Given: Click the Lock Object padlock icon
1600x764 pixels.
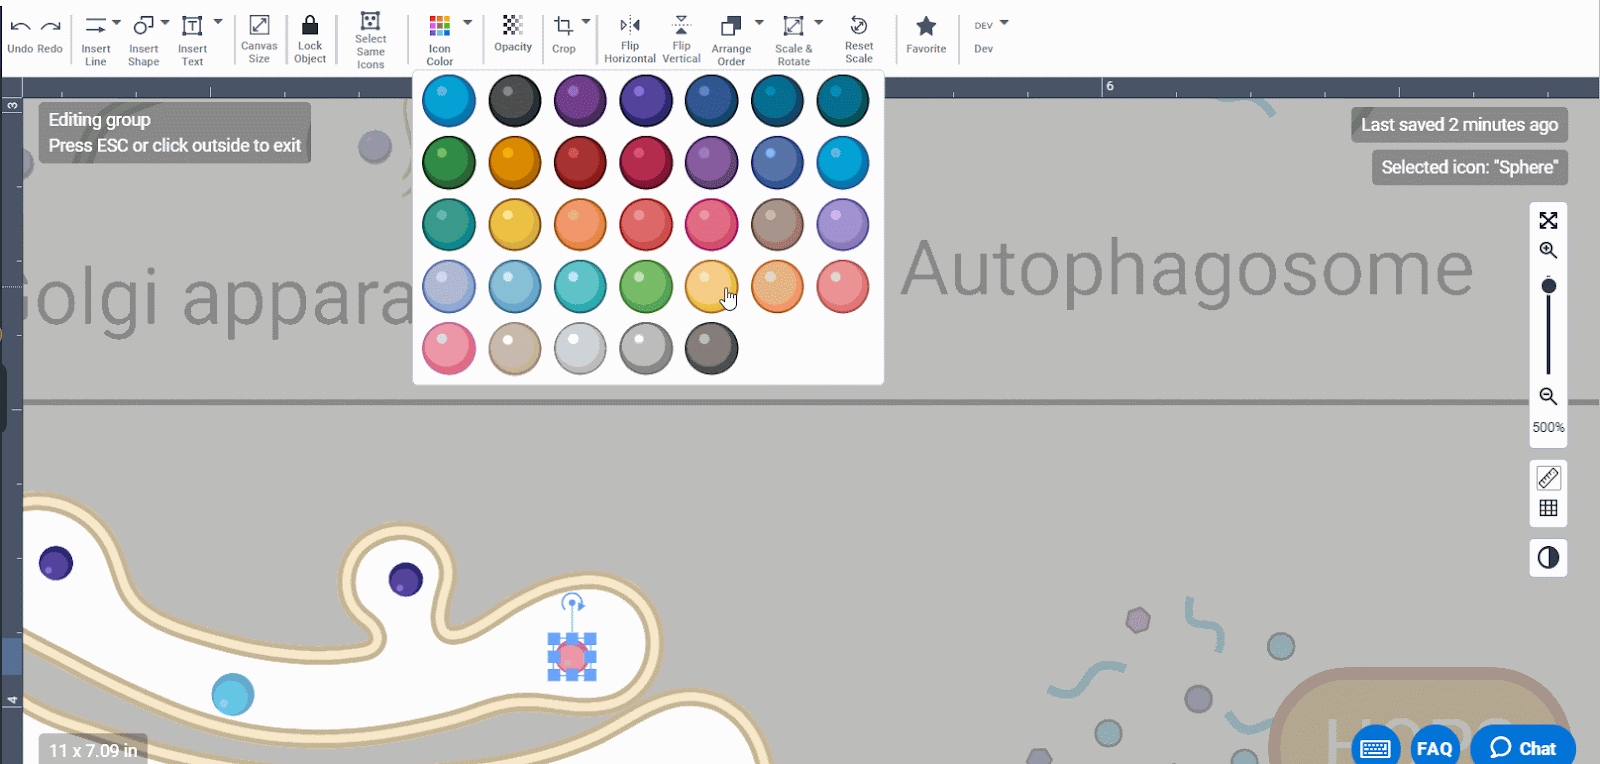Looking at the screenshot, I should [310, 26].
